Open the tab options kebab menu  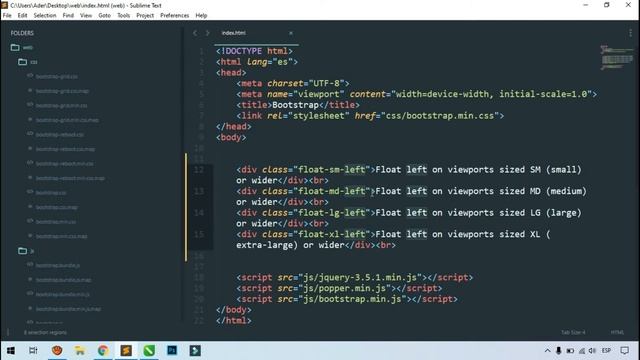coord(630,33)
